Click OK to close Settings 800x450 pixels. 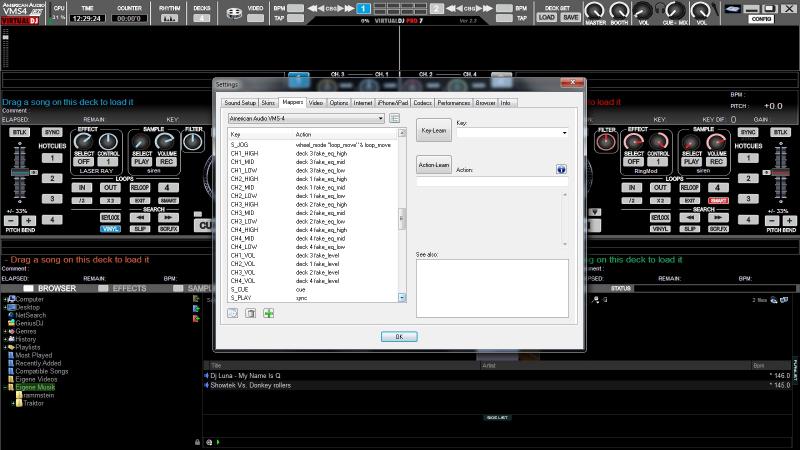coord(398,337)
